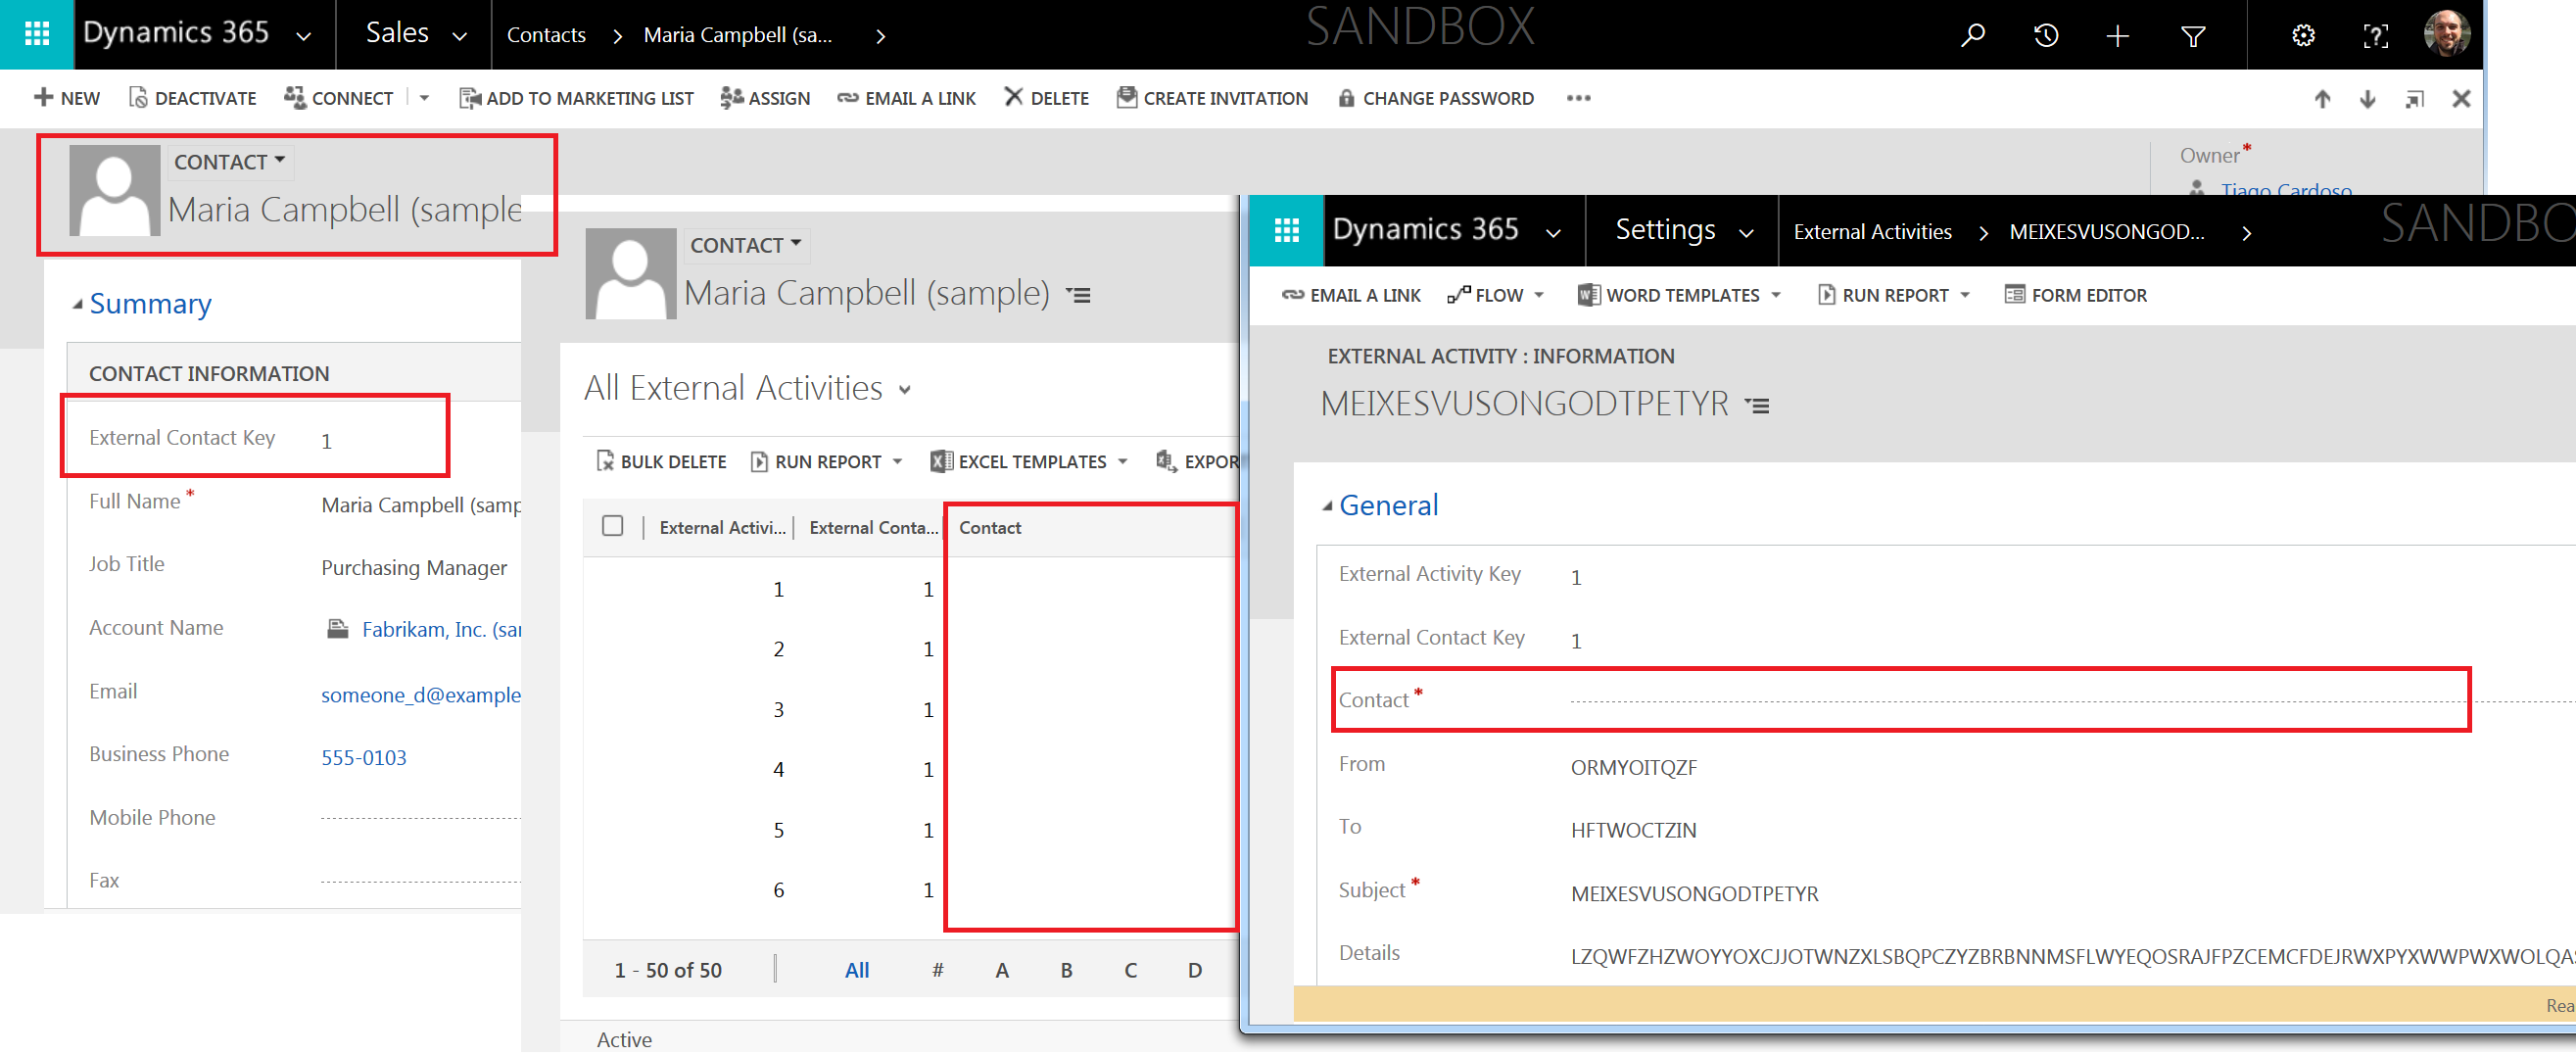Open recent items history icon
This screenshot has height=1055, width=2576.
[x=2045, y=36]
